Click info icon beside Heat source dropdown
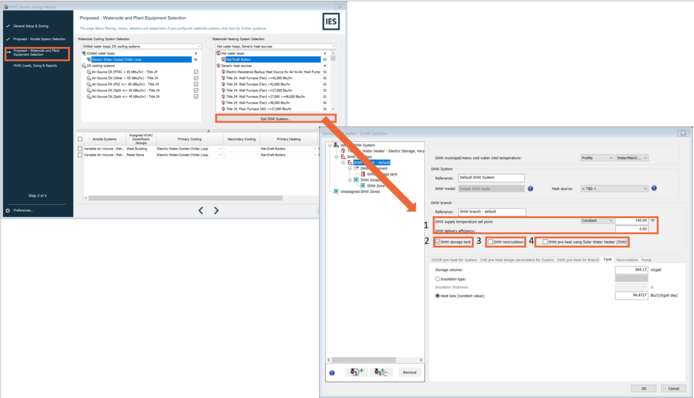This screenshot has height=398, width=694. [x=654, y=188]
